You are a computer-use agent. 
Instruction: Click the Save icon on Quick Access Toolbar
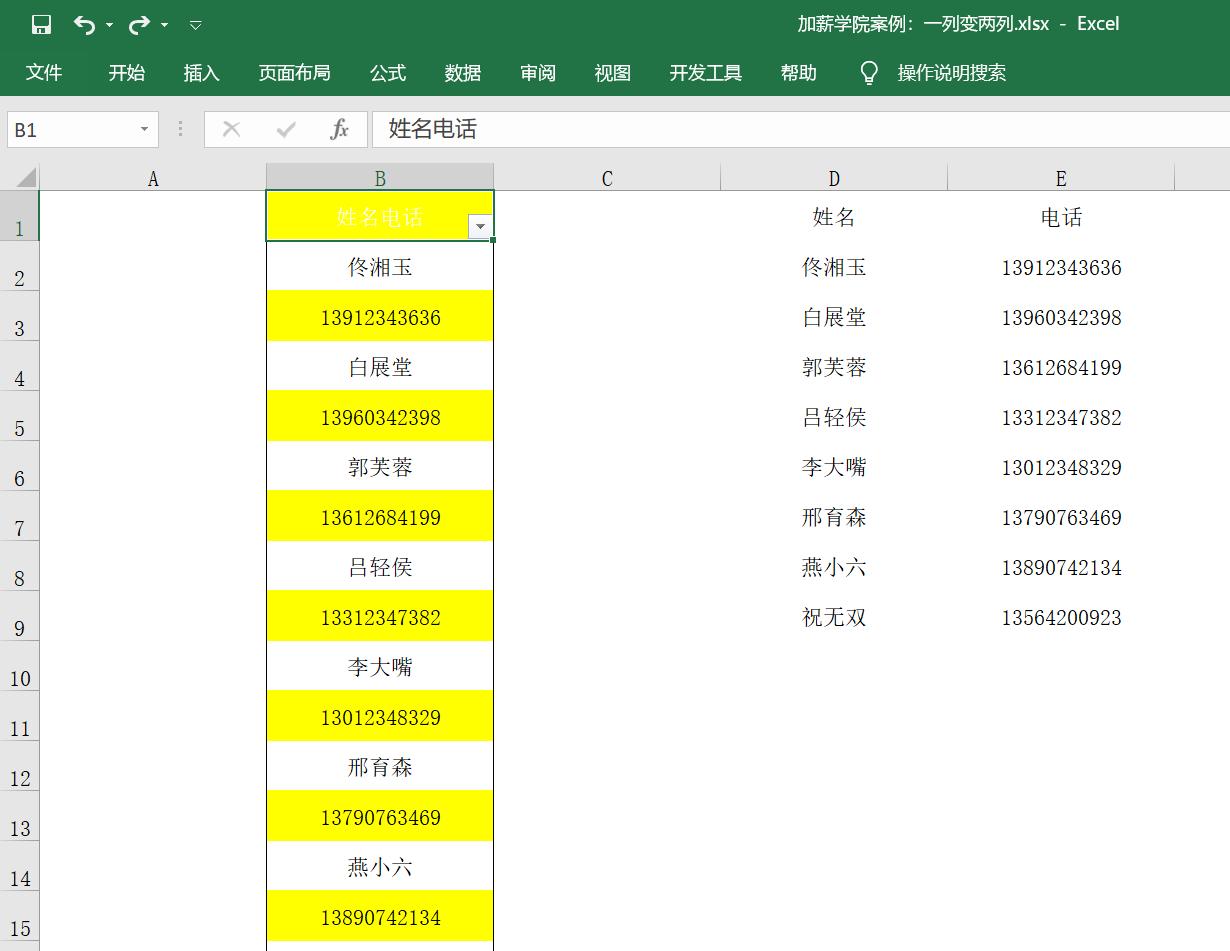pyautogui.click(x=40, y=24)
